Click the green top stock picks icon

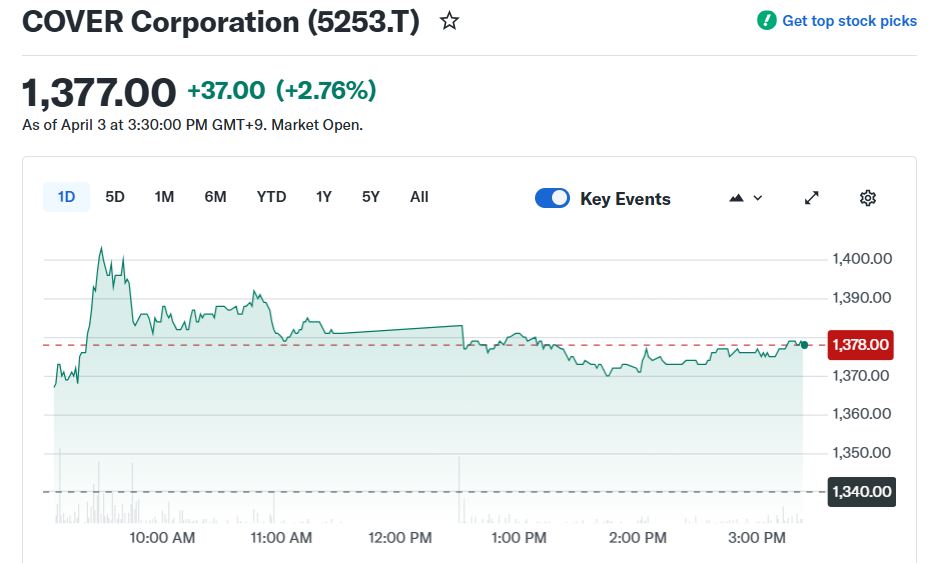tap(766, 21)
